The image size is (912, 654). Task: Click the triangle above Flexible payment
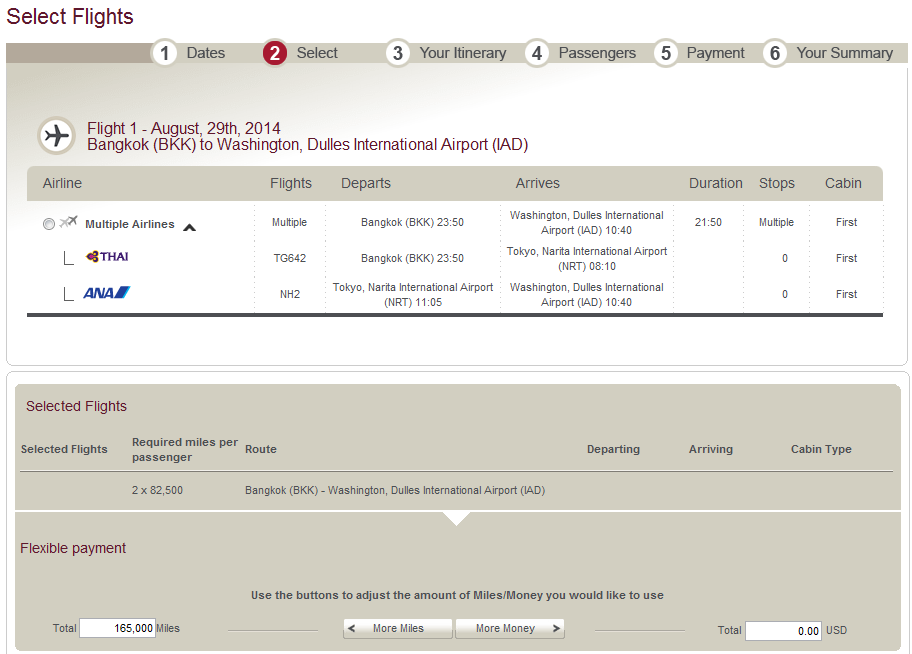[457, 518]
